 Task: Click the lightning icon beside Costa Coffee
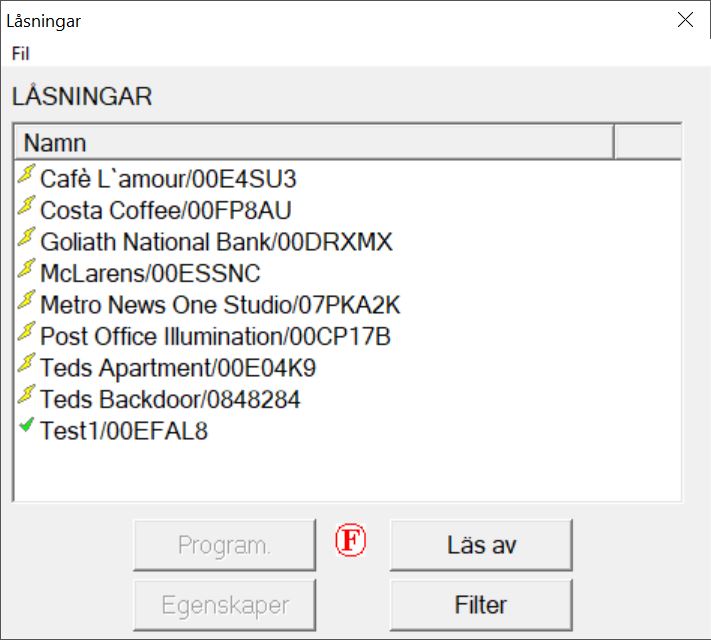click(27, 208)
